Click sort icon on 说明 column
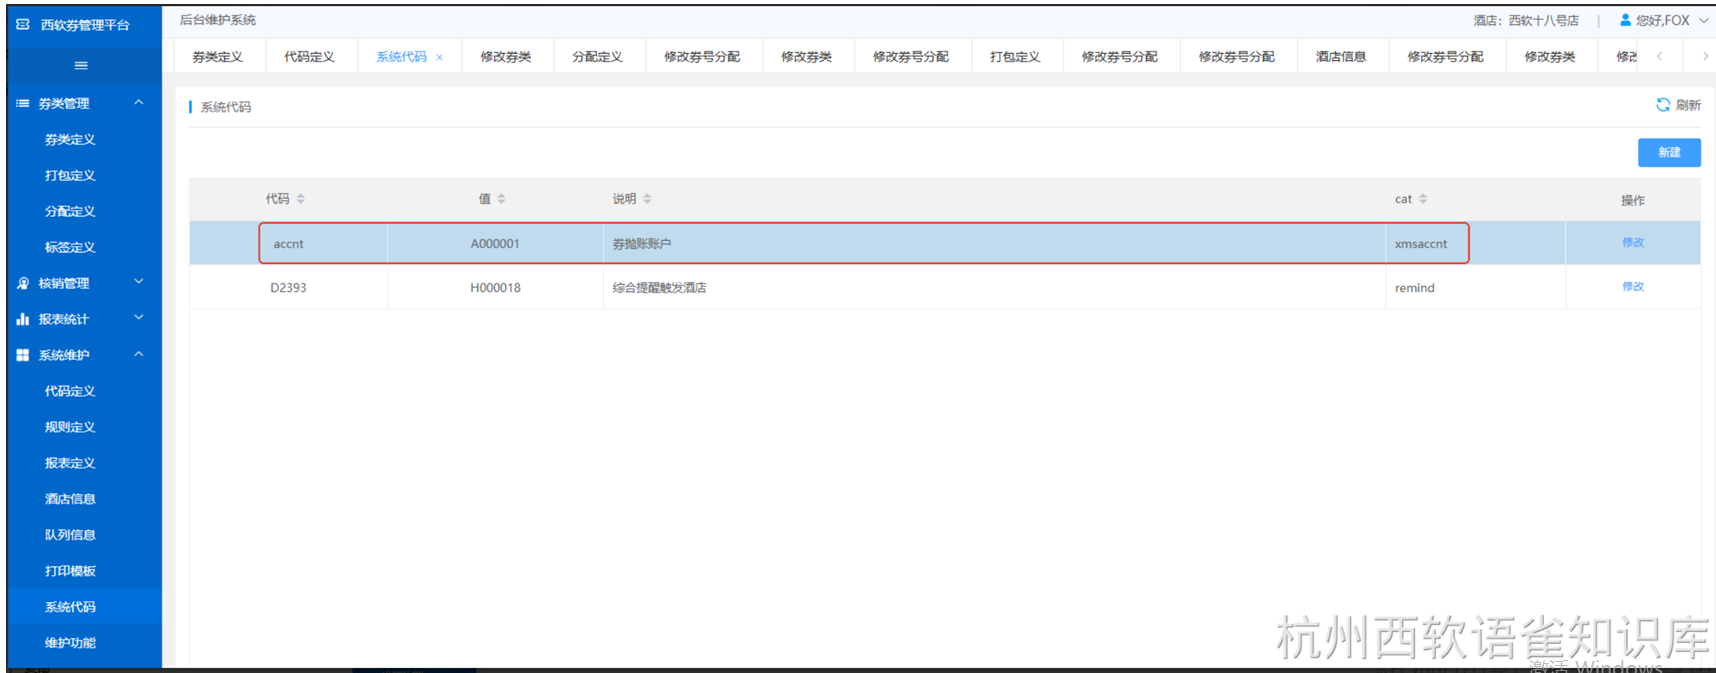Viewport: 1716px width, 673px height. [648, 199]
